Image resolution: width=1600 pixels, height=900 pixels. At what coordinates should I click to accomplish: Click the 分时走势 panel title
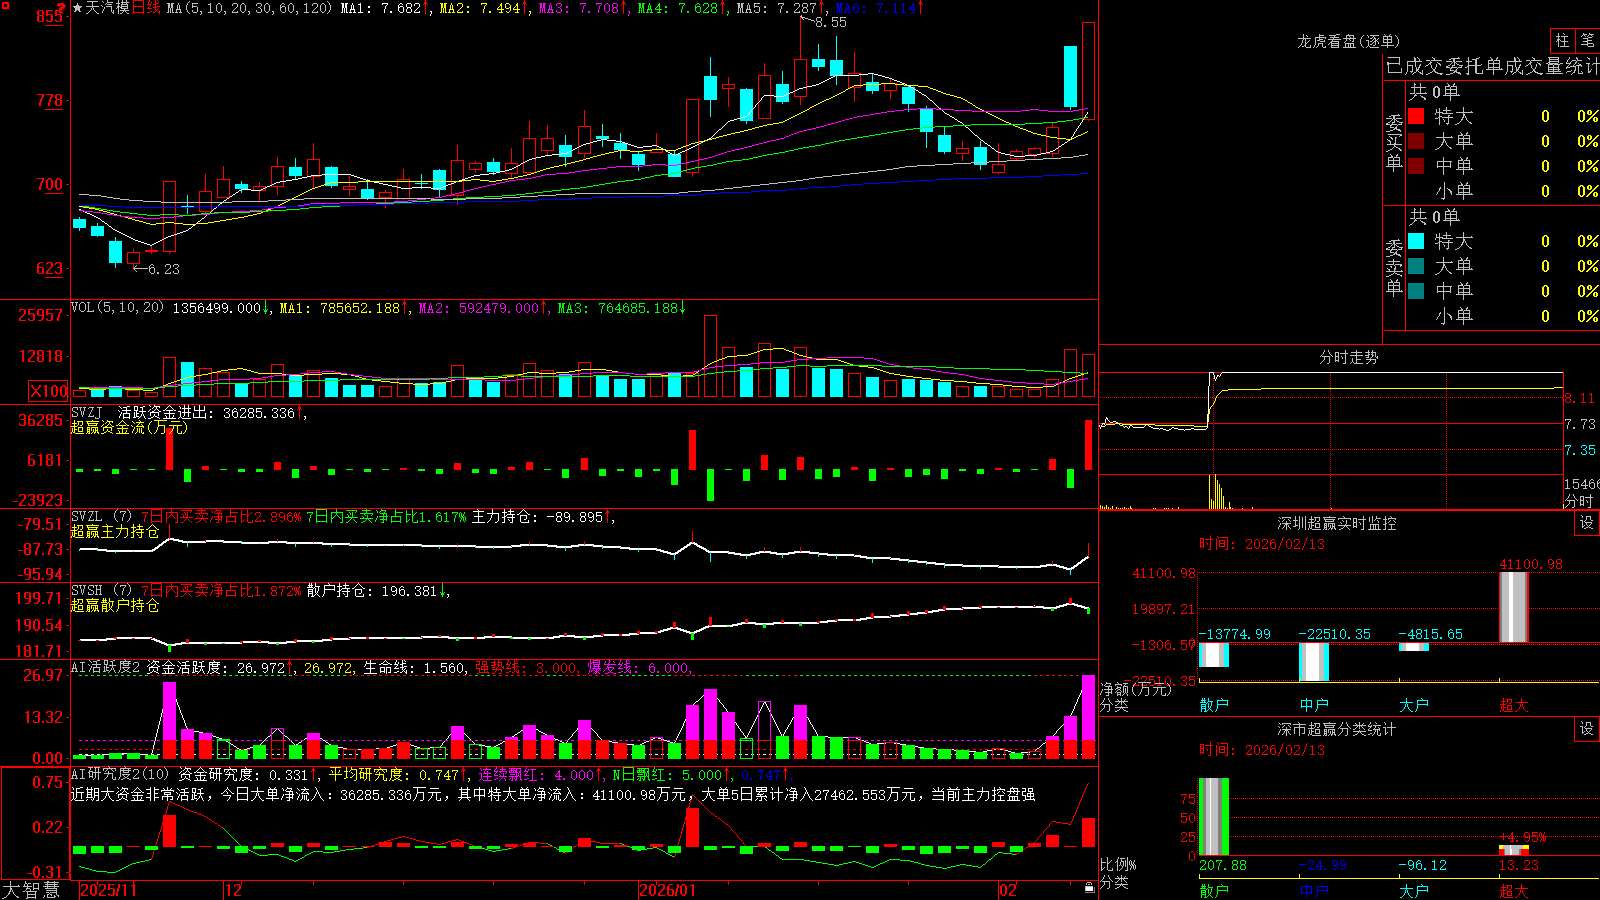click(x=1348, y=357)
